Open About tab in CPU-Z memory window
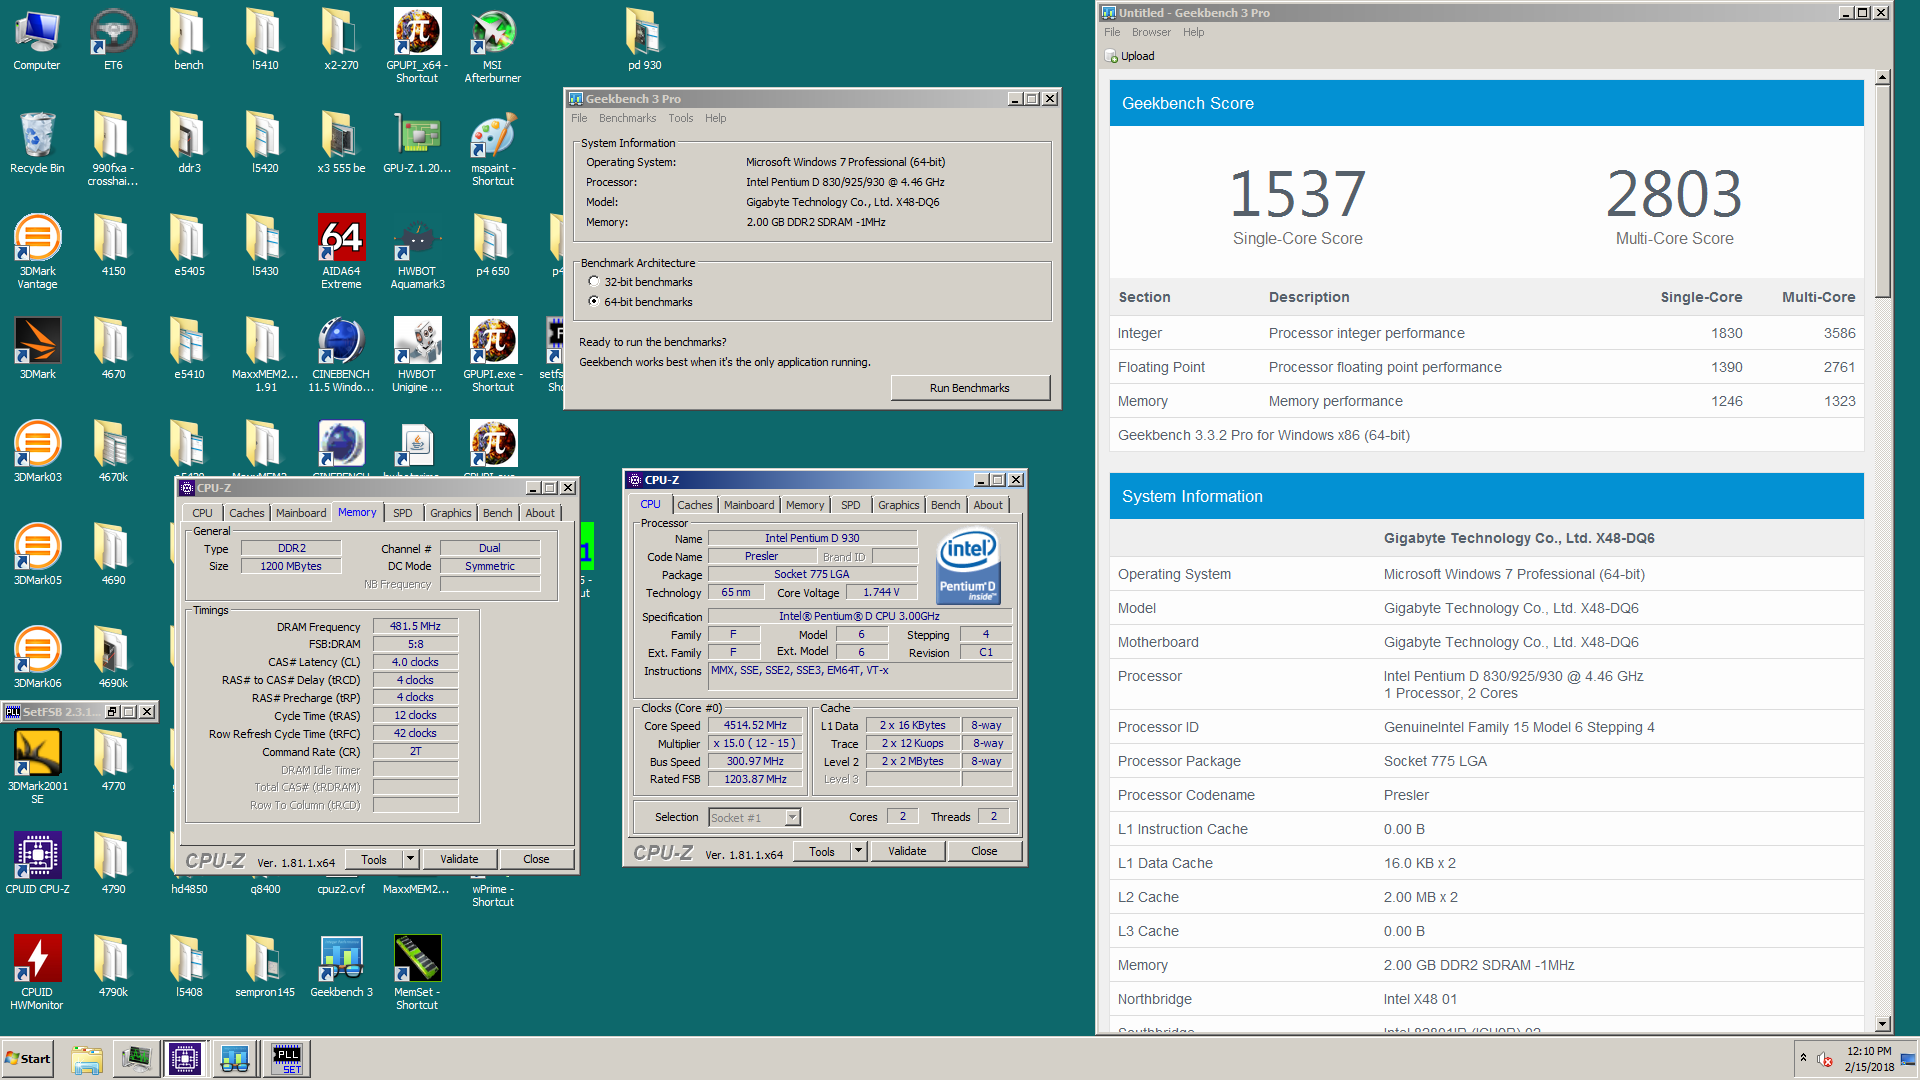The image size is (1920, 1080). point(540,513)
